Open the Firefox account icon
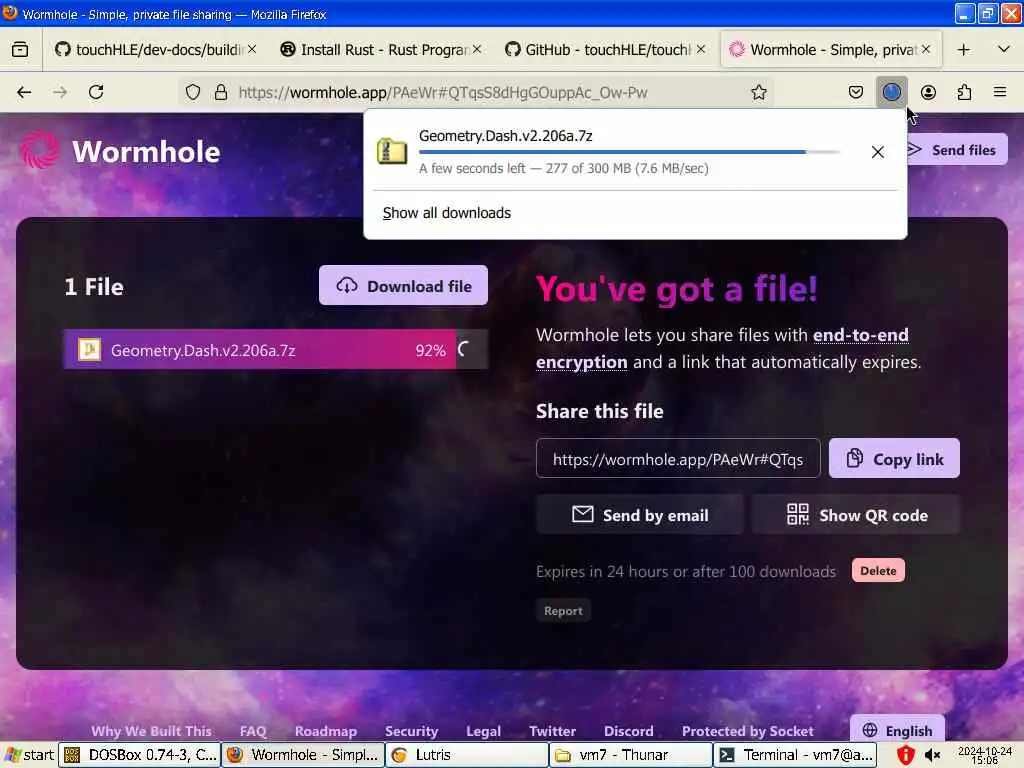1024x768 pixels. pyautogui.click(x=928, y=92)
